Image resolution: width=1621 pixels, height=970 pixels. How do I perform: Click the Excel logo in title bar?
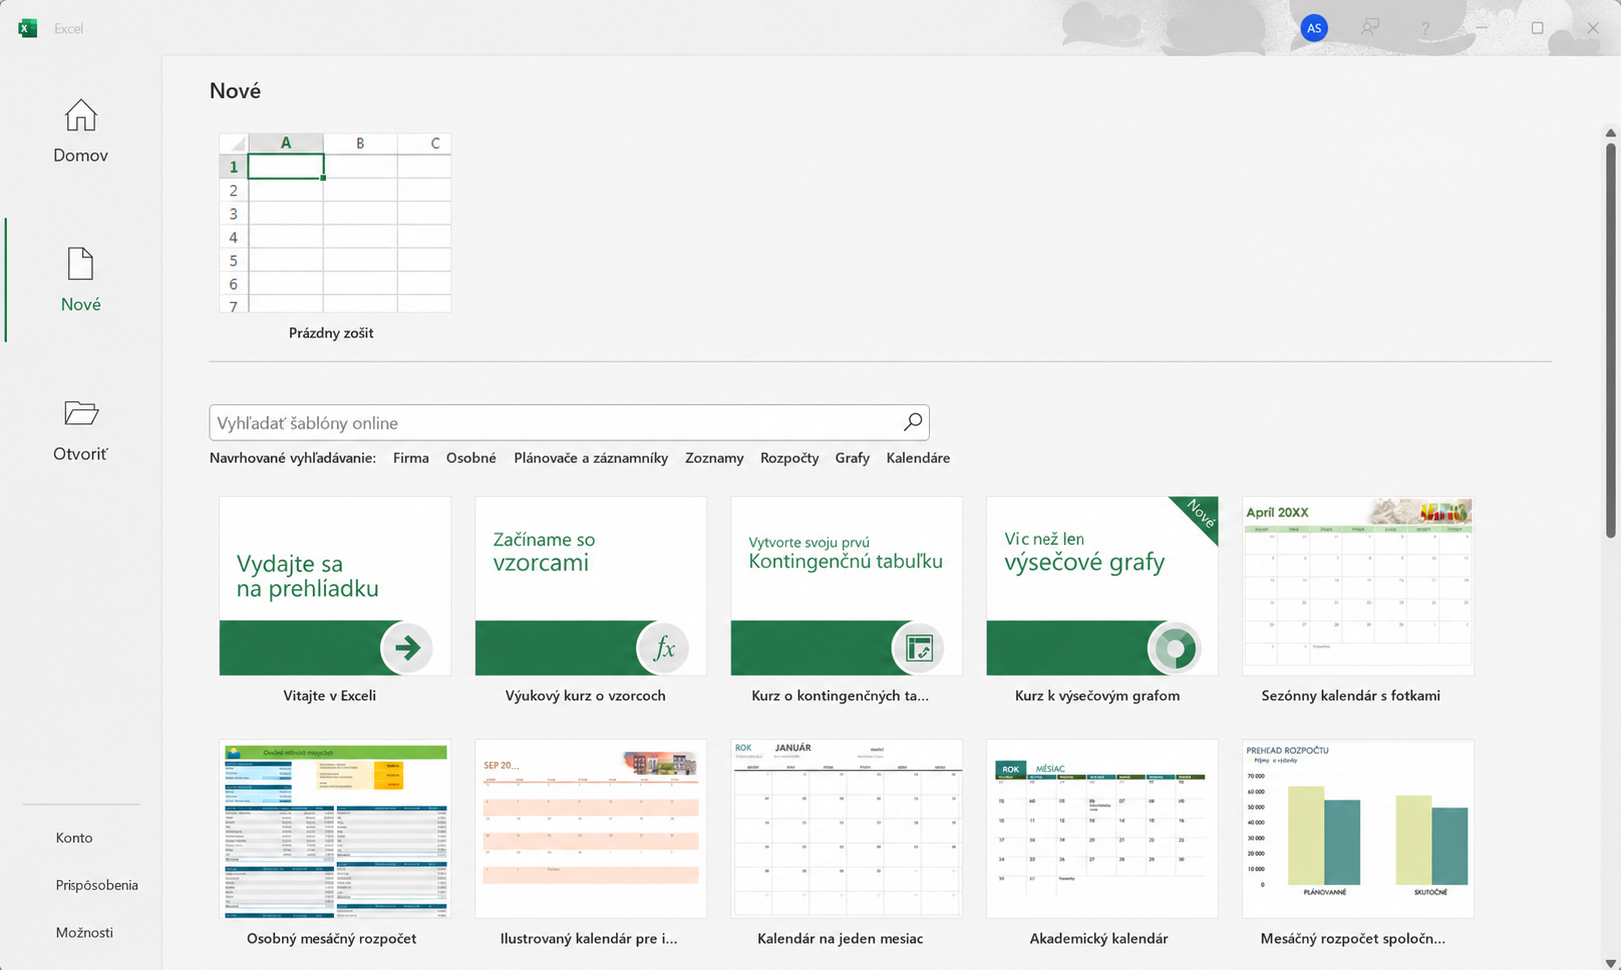(28, 28)
